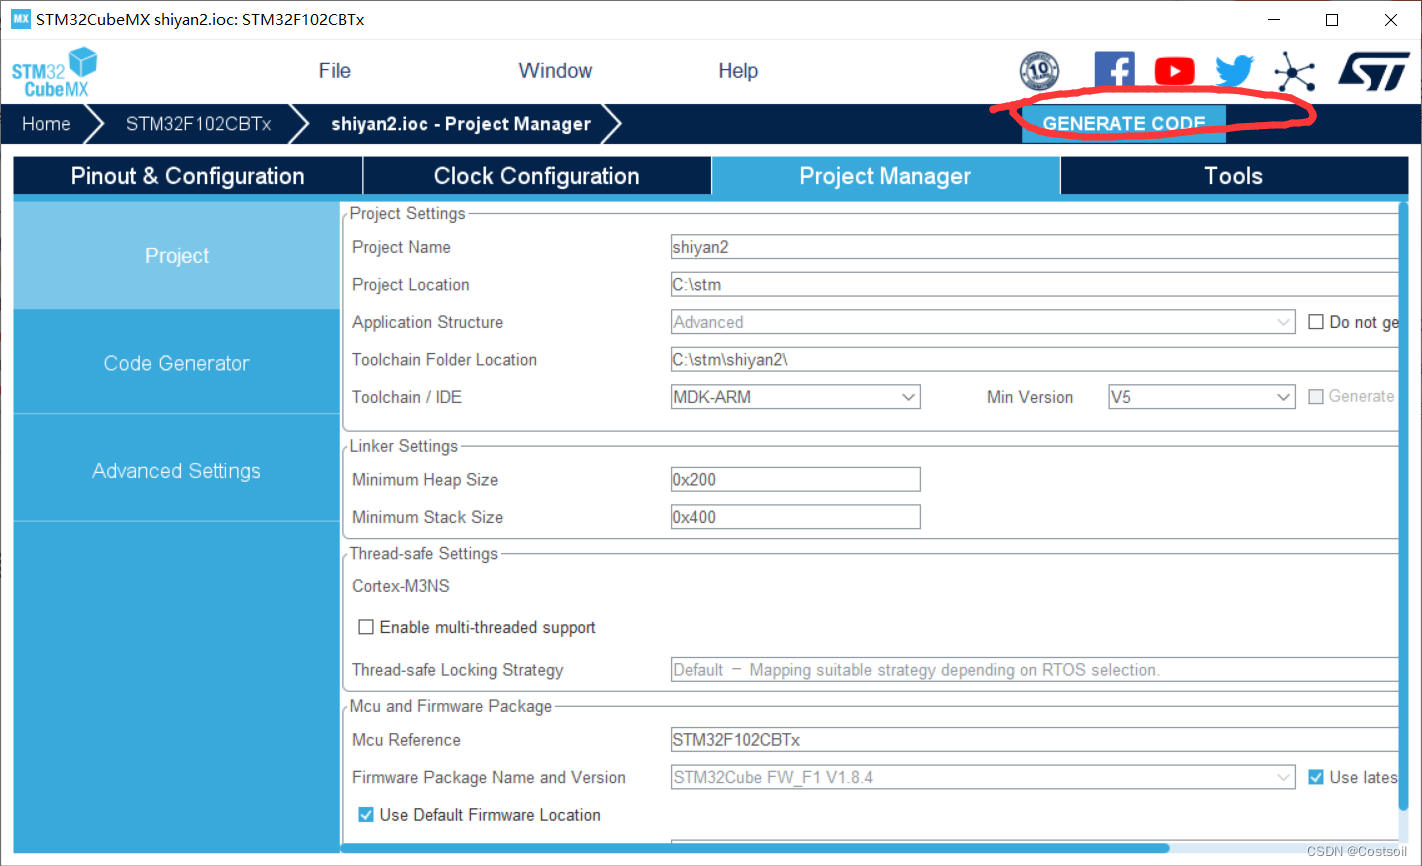This screenshot has height=866, width=1422.
Task: Click the ST logo icon
Action: [x=1374, y=71]
